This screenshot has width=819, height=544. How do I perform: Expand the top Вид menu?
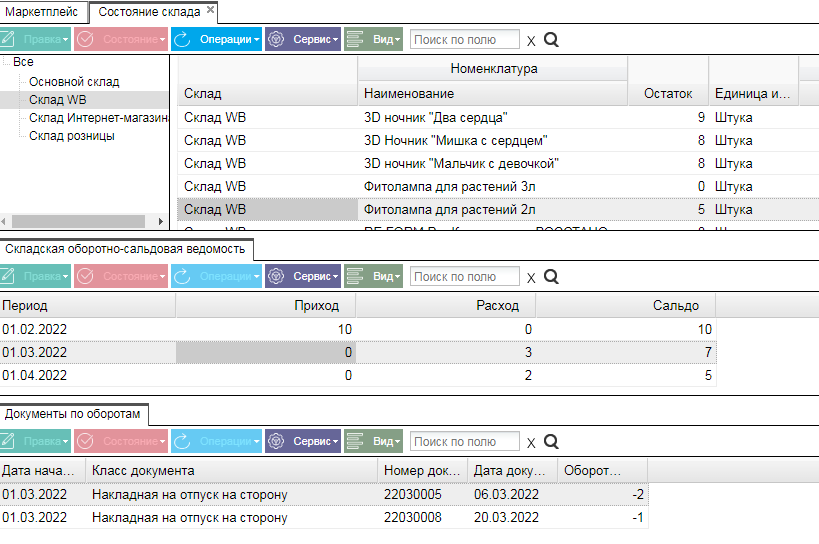pos(373,39)
